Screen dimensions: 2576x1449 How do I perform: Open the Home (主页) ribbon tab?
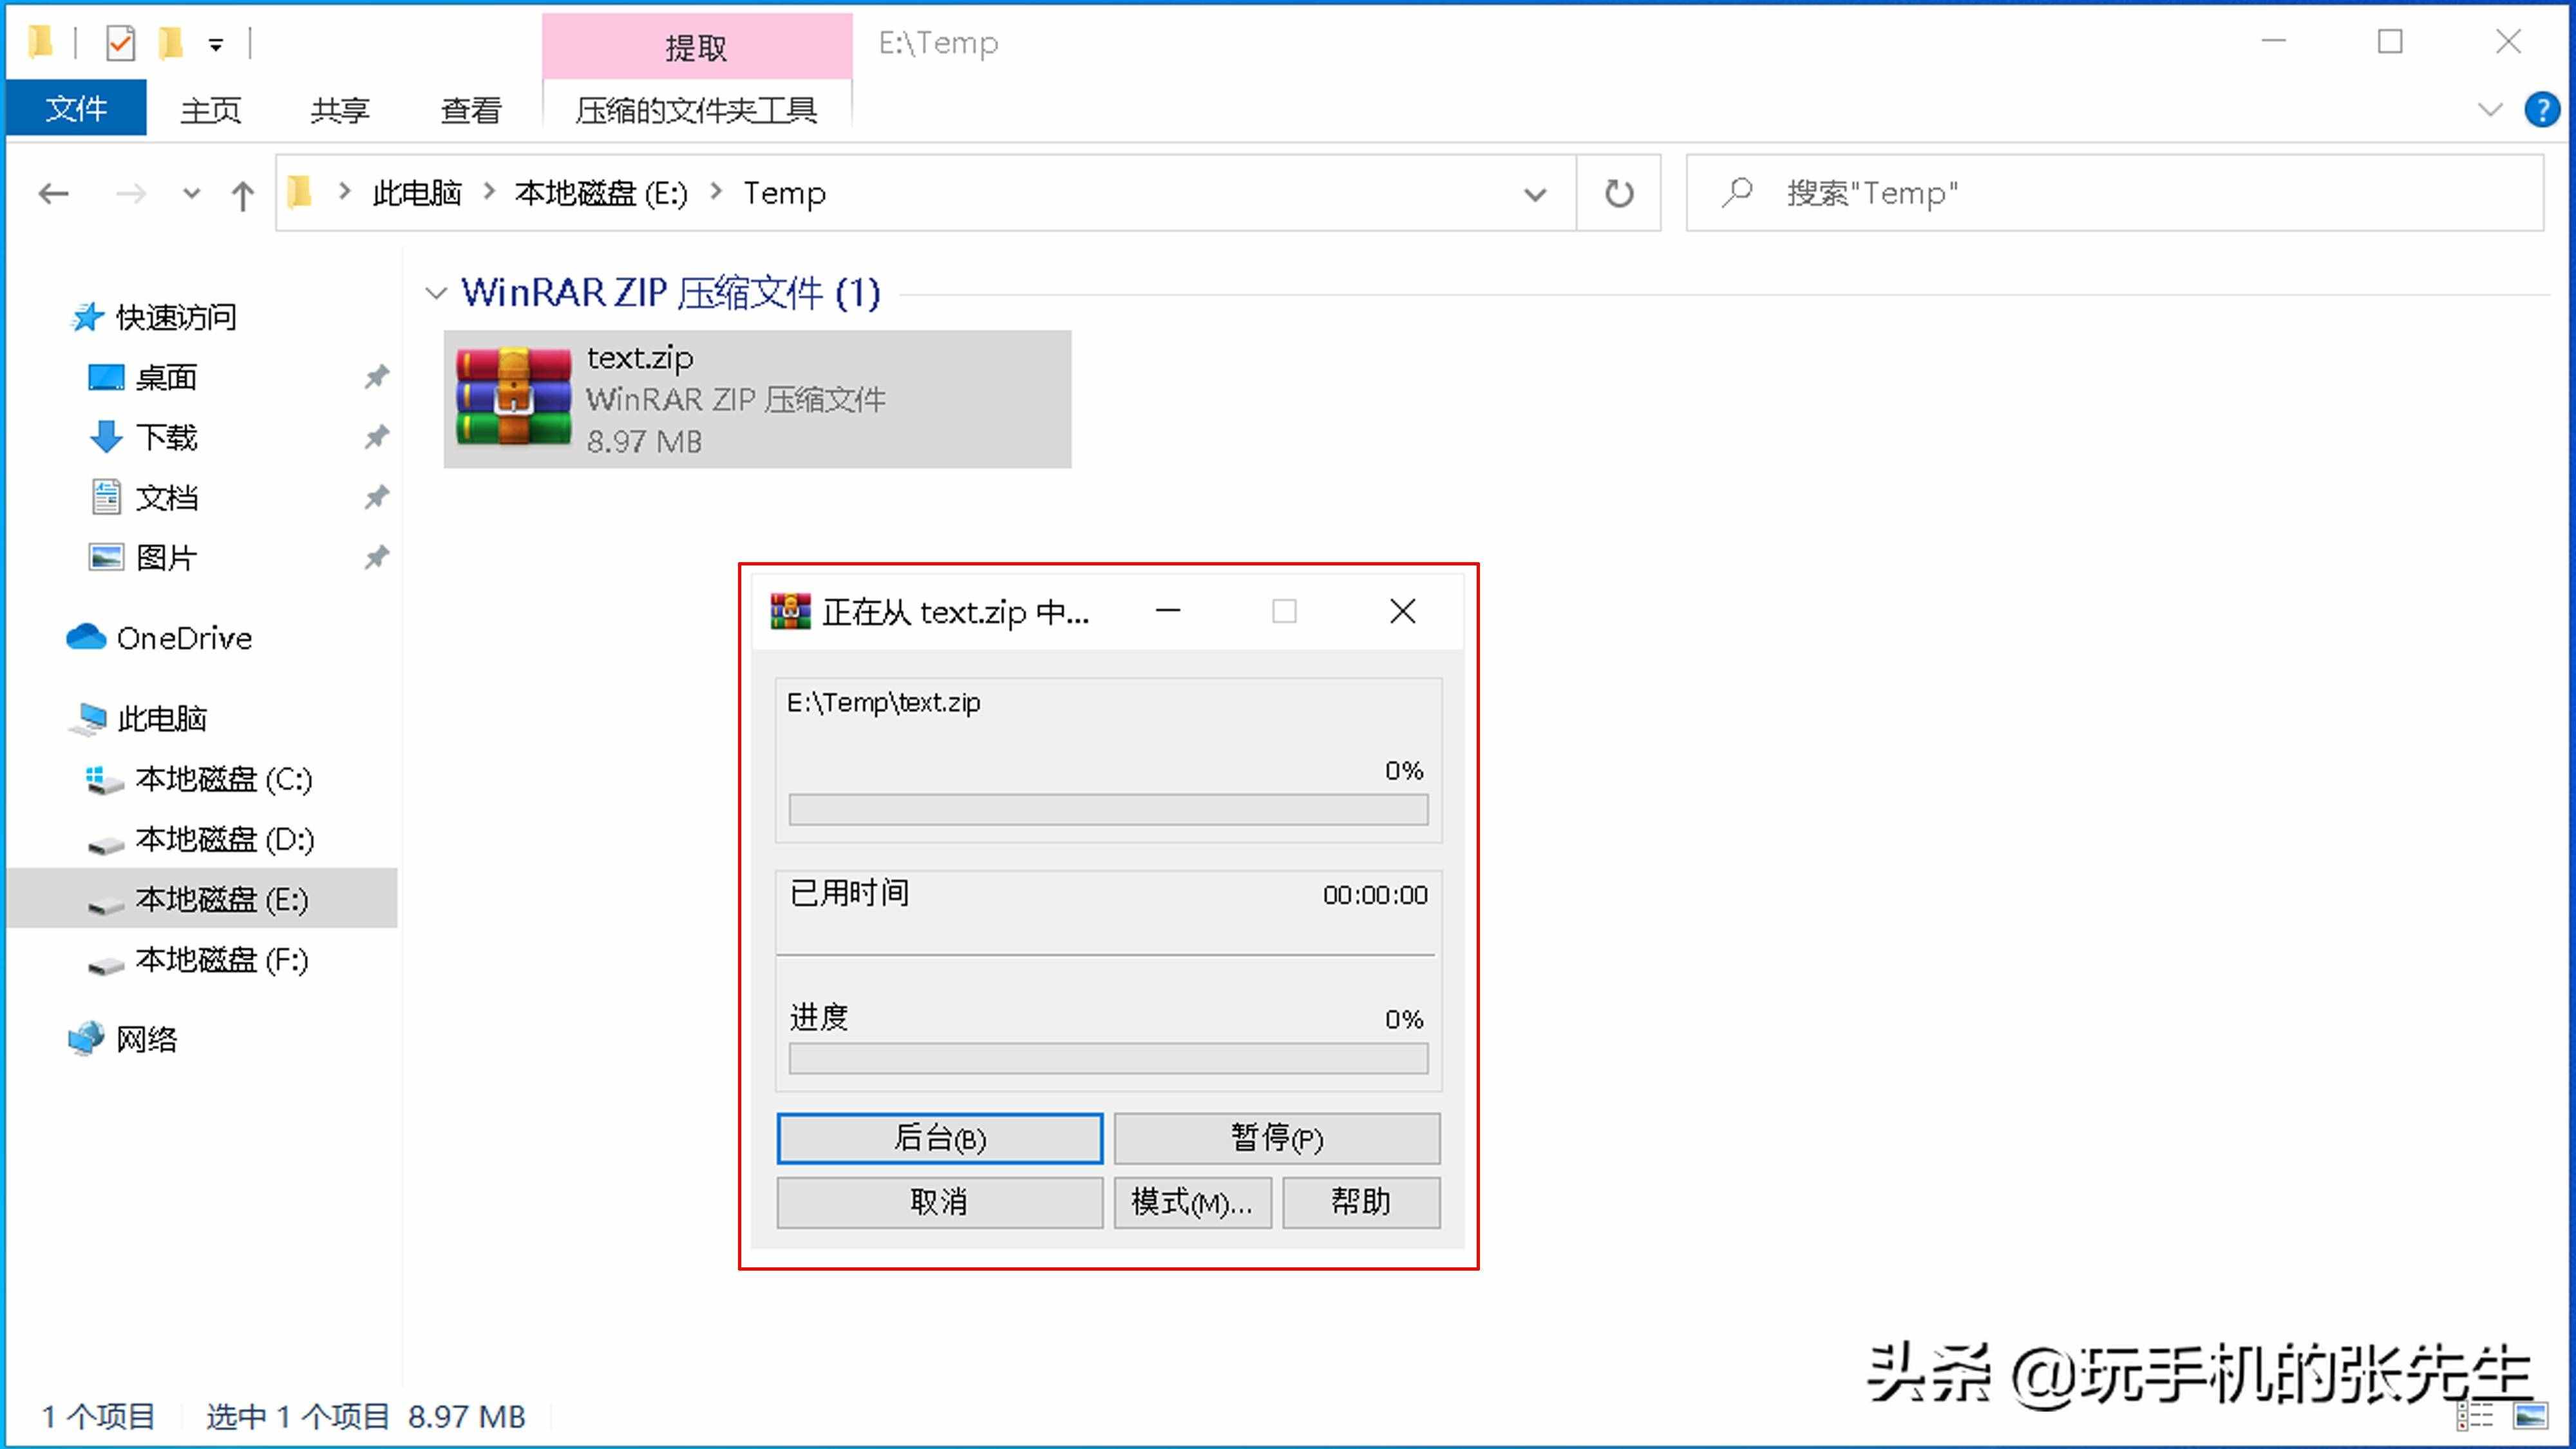211,109
